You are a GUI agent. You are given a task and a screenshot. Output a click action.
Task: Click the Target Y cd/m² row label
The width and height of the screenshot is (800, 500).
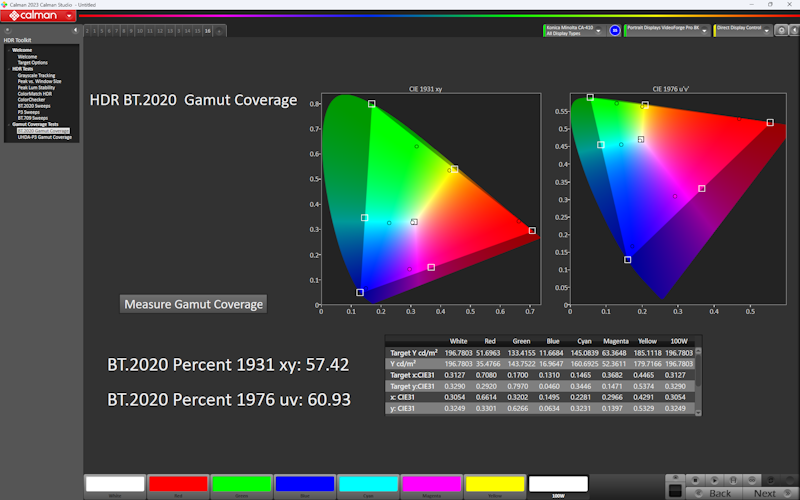[414, 353]
